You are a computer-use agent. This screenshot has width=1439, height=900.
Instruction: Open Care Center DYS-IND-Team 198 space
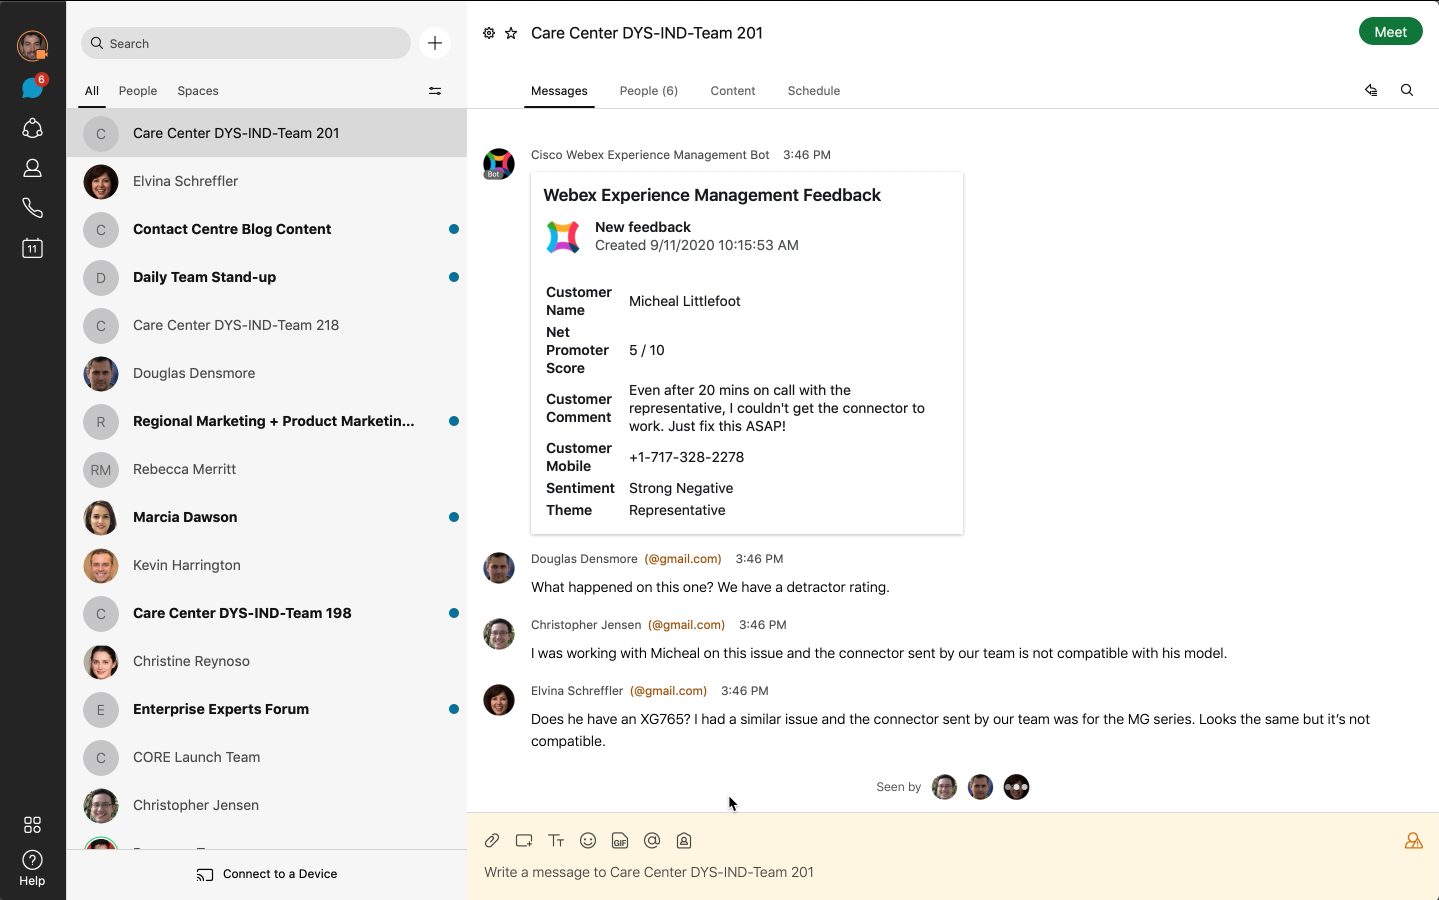coord(267,613)
